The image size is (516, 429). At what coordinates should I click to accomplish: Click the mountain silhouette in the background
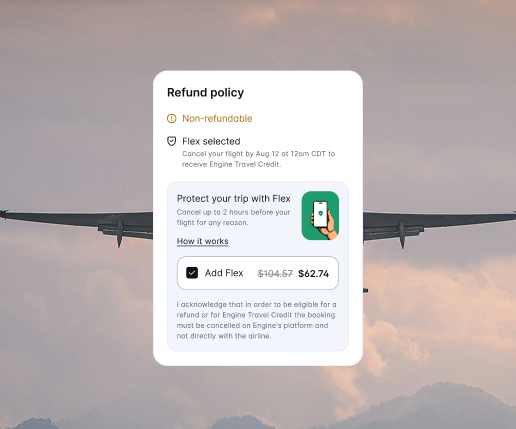coord(433,407)
